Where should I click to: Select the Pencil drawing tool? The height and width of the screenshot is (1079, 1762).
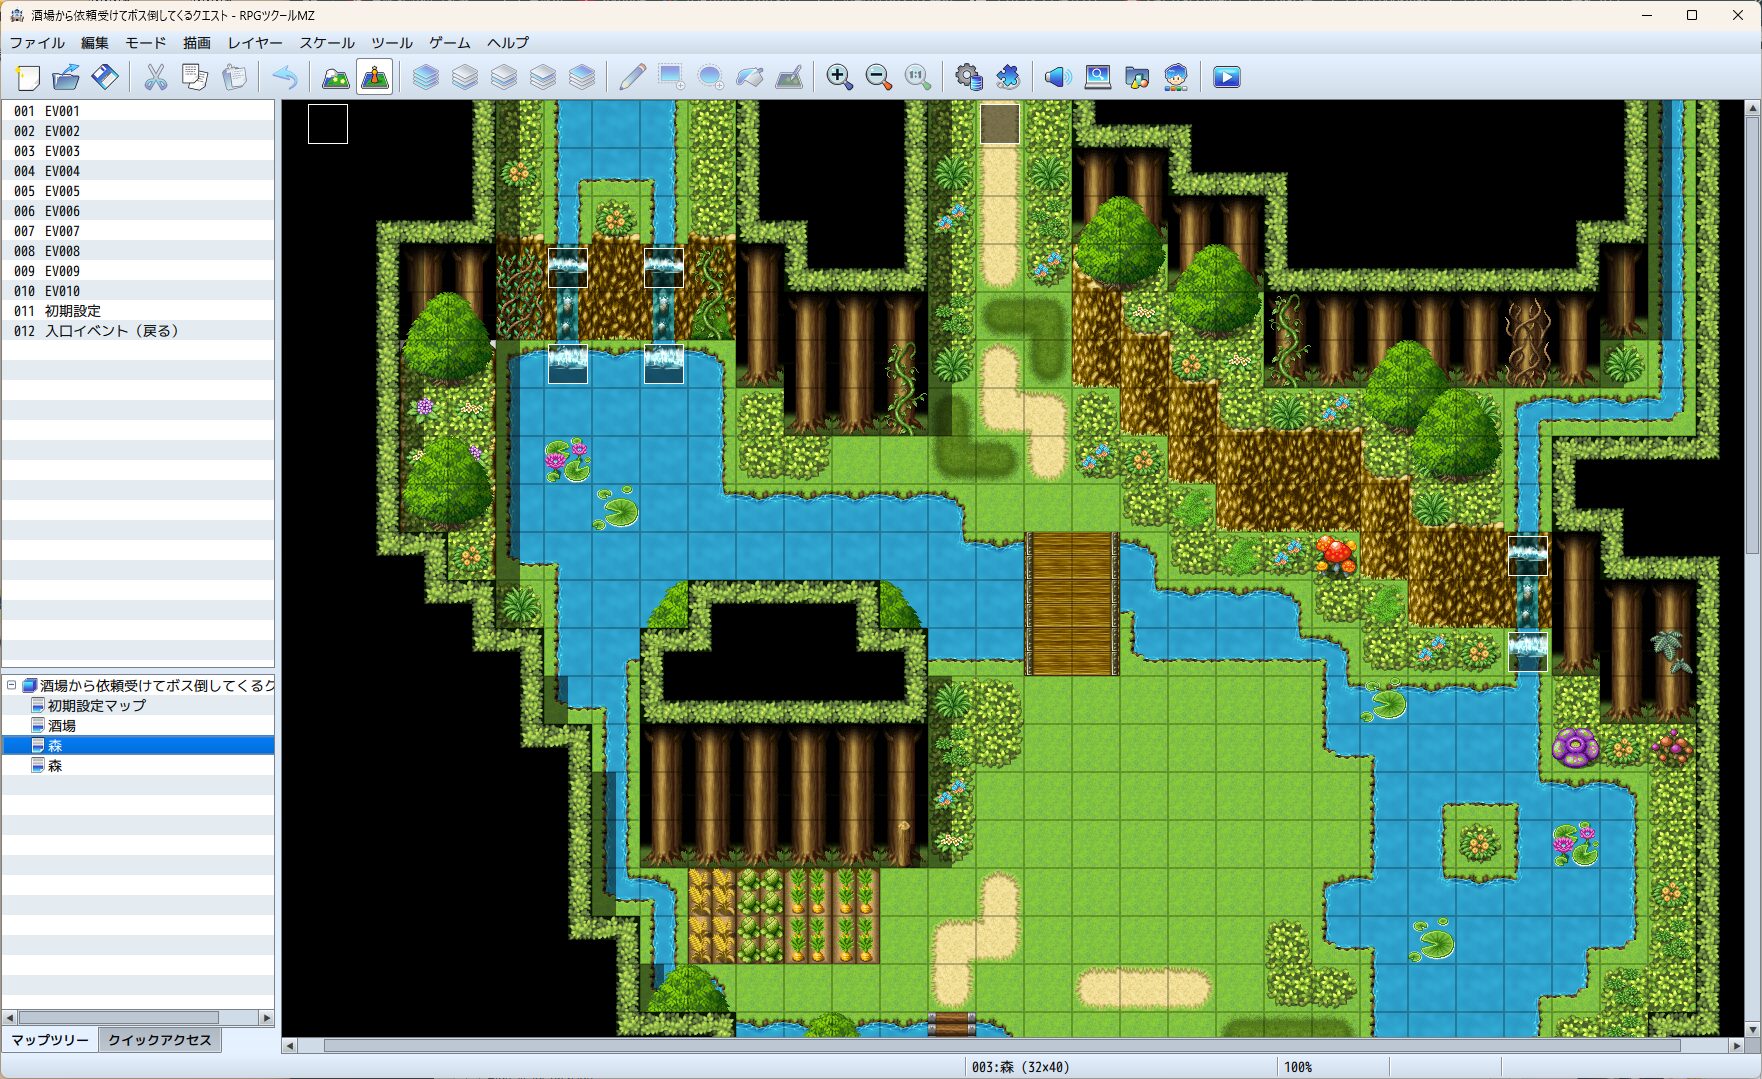click(x=632, y=77)
